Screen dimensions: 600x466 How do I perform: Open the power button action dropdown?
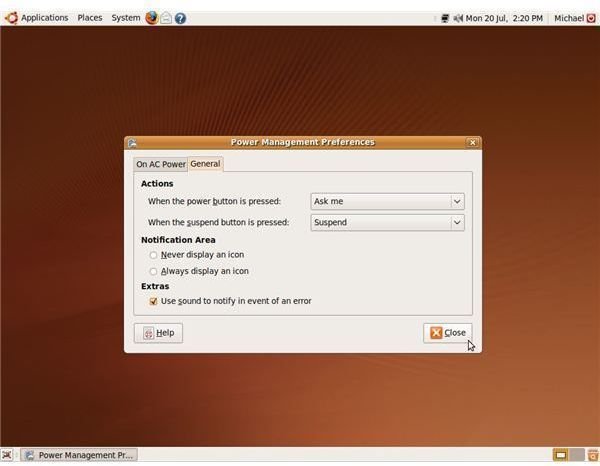pyautogui.click(x=388, y=201)
